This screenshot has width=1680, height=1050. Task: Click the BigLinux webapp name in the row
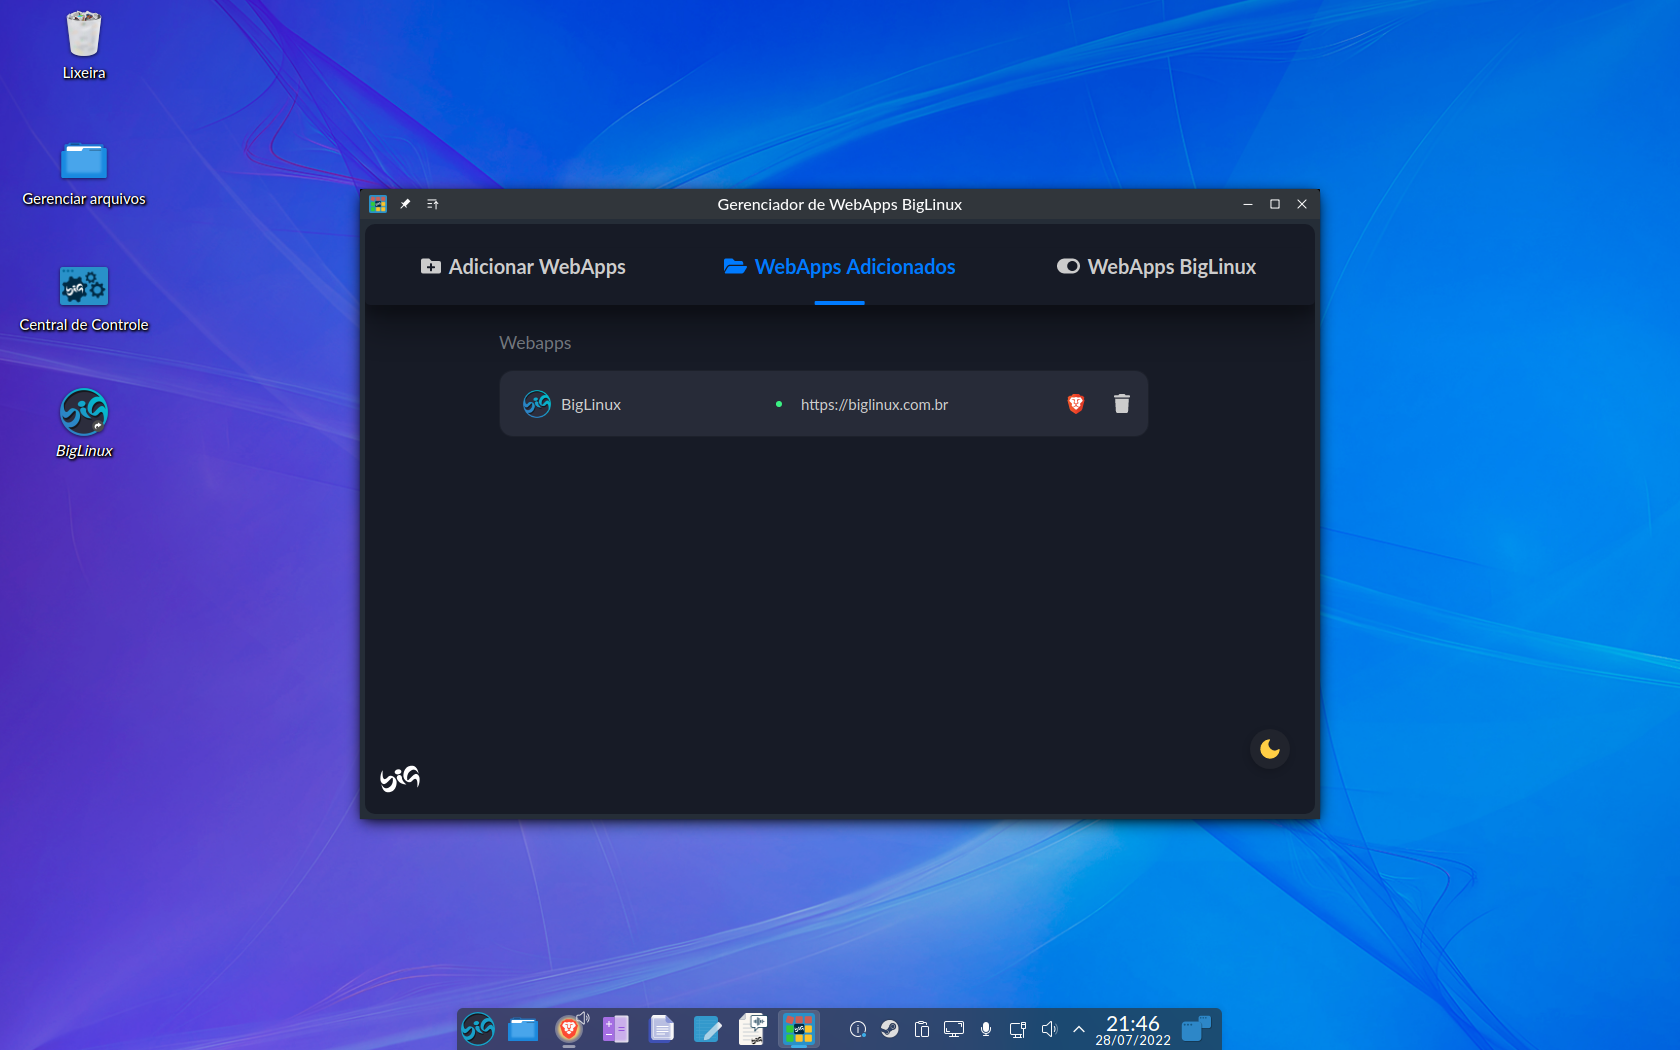click(x=591, y=405)
